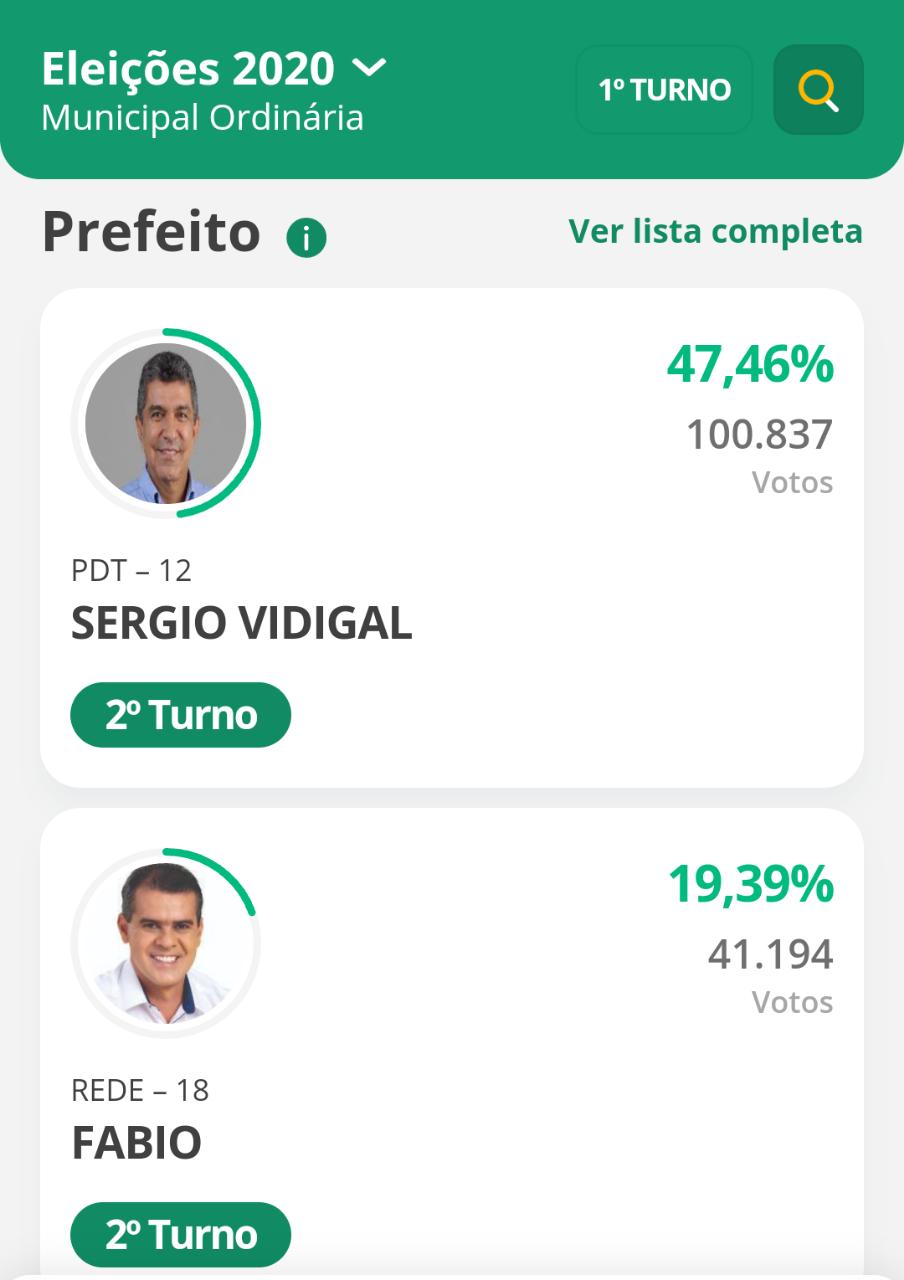Screen dimensions: 904x1280
Task: Toggle the 1º TURNO button
Action: pos(664,90)
